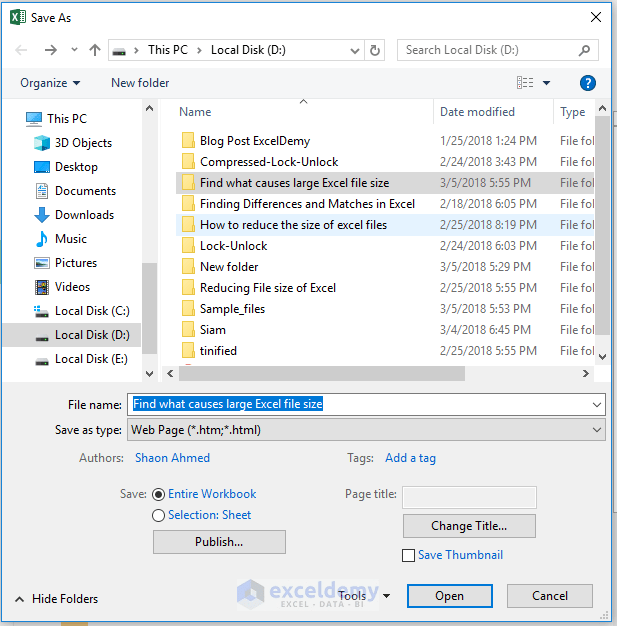The height and width of the screenshot is (626, 617).
Task: Click the Sample_files folder icon
Action: 188,309
